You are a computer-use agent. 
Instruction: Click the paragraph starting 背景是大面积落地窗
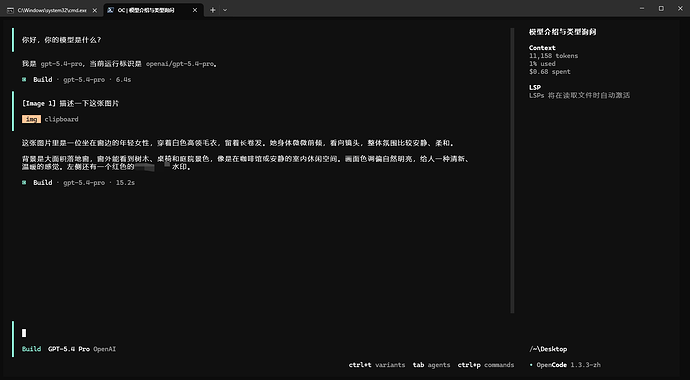(246, 163)
